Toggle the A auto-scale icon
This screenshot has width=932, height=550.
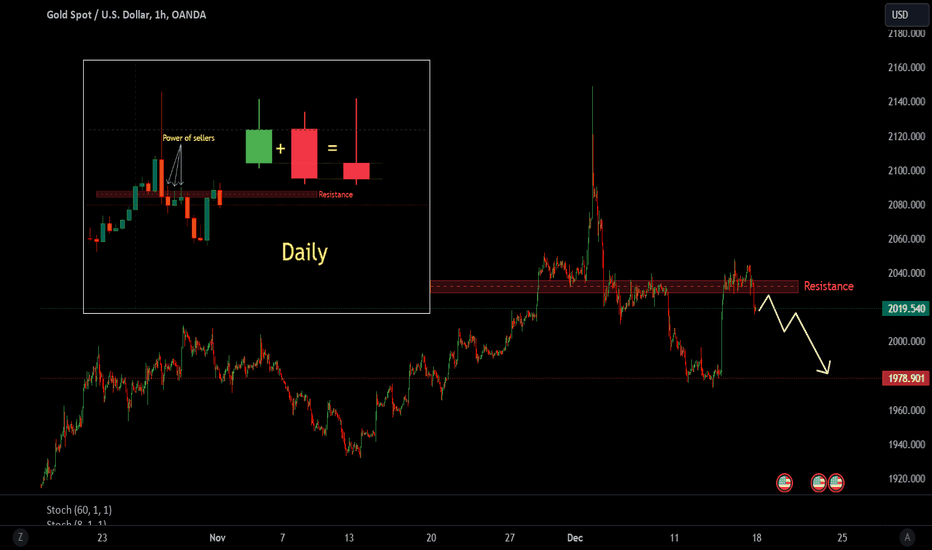pos(907,538)
